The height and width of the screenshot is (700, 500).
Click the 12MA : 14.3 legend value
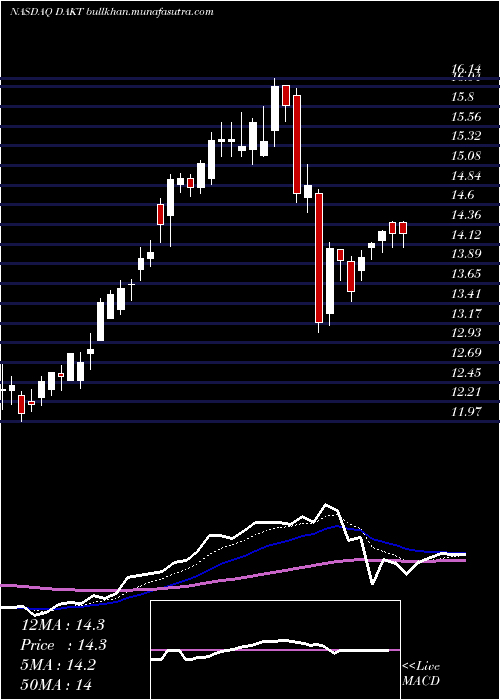62,625
